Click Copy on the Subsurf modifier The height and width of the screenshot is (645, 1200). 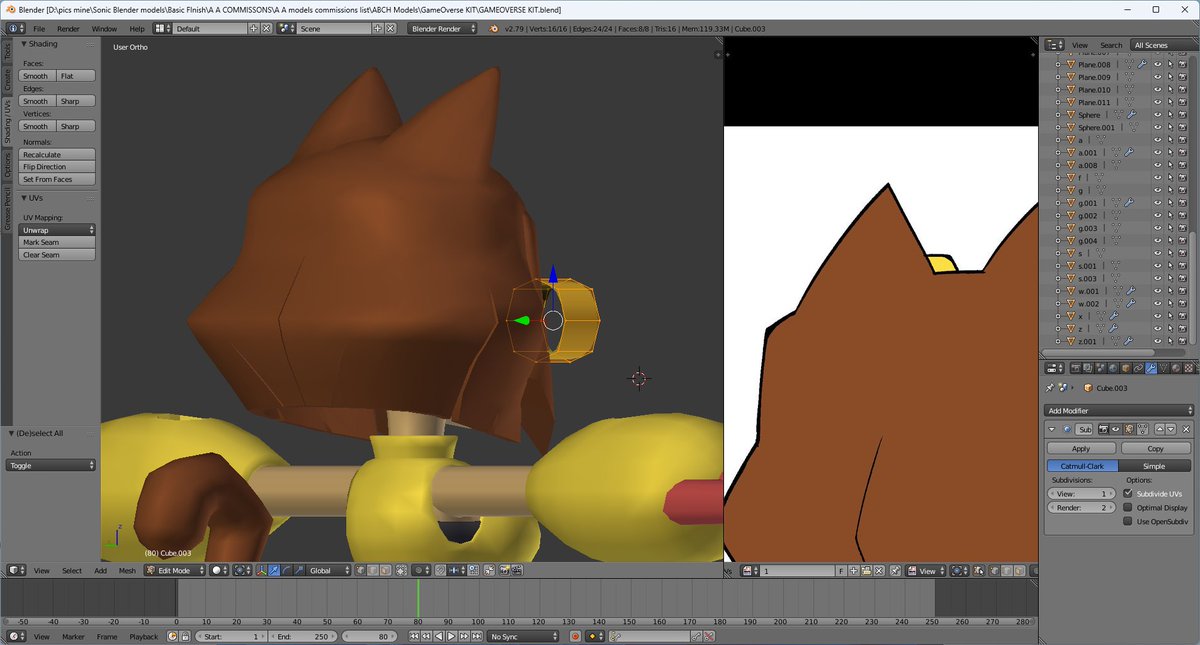(1156, 448)
